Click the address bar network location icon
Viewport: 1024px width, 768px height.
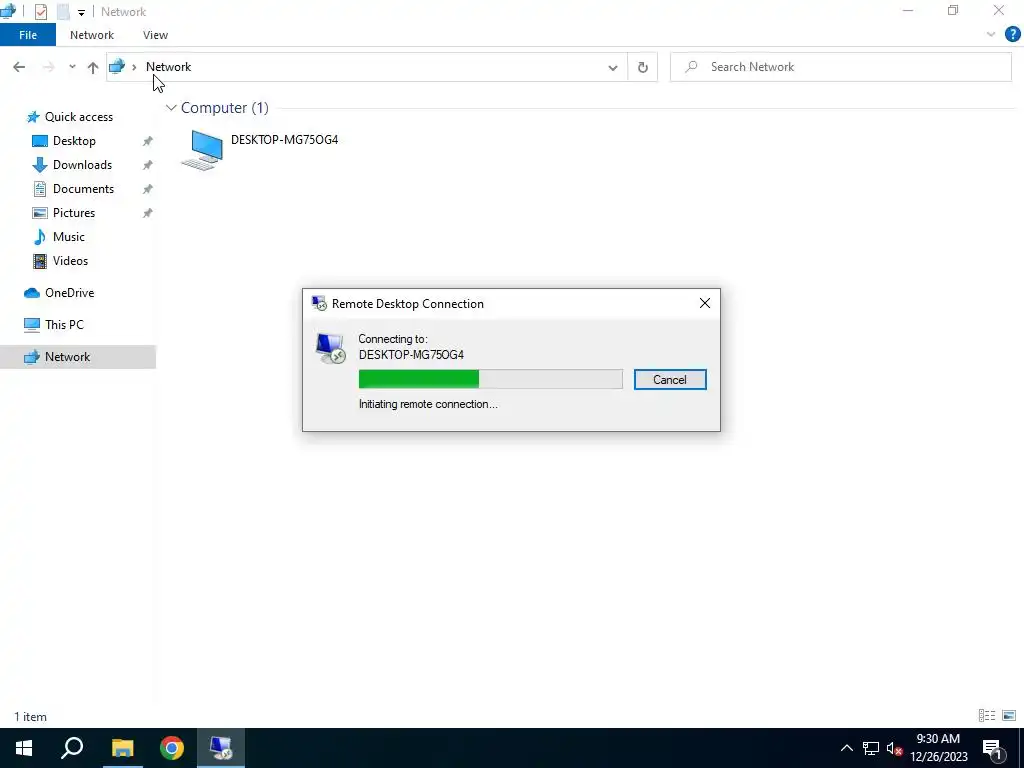pyautogui.click(x=117, y=67)
